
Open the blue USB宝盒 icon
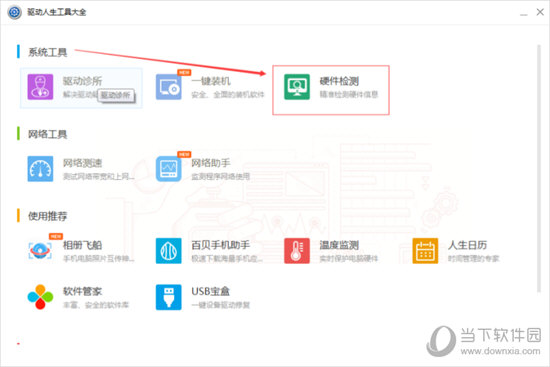click(x=169, y=297)
